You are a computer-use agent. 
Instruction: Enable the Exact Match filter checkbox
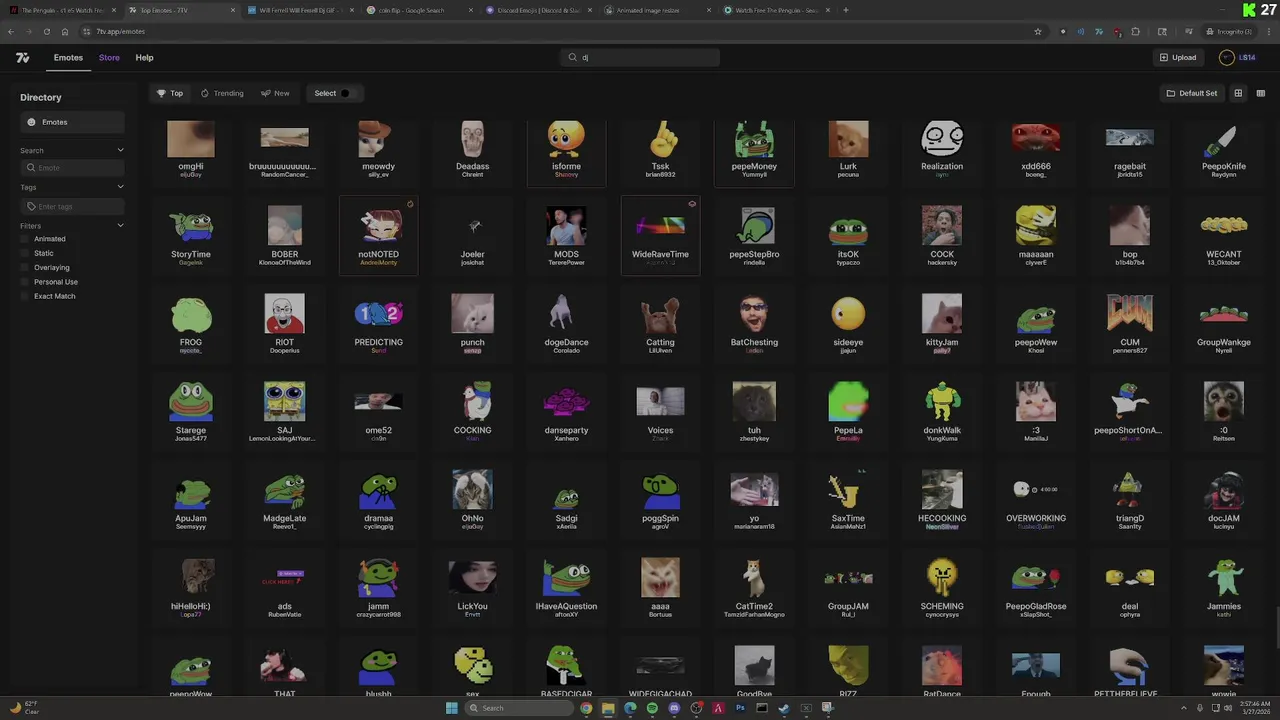25,296
